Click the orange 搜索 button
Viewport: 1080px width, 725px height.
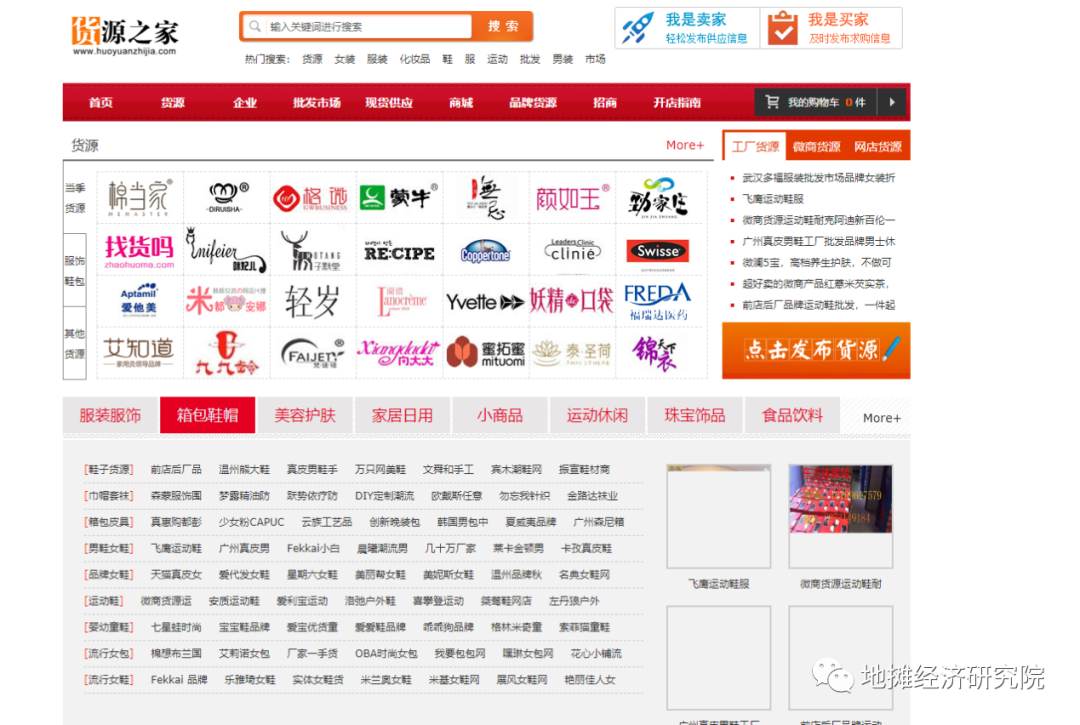[x=503, y=26]
